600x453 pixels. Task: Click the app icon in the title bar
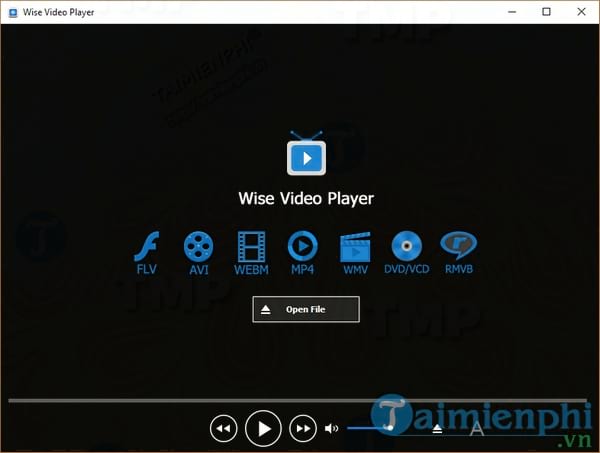point(13,12)
